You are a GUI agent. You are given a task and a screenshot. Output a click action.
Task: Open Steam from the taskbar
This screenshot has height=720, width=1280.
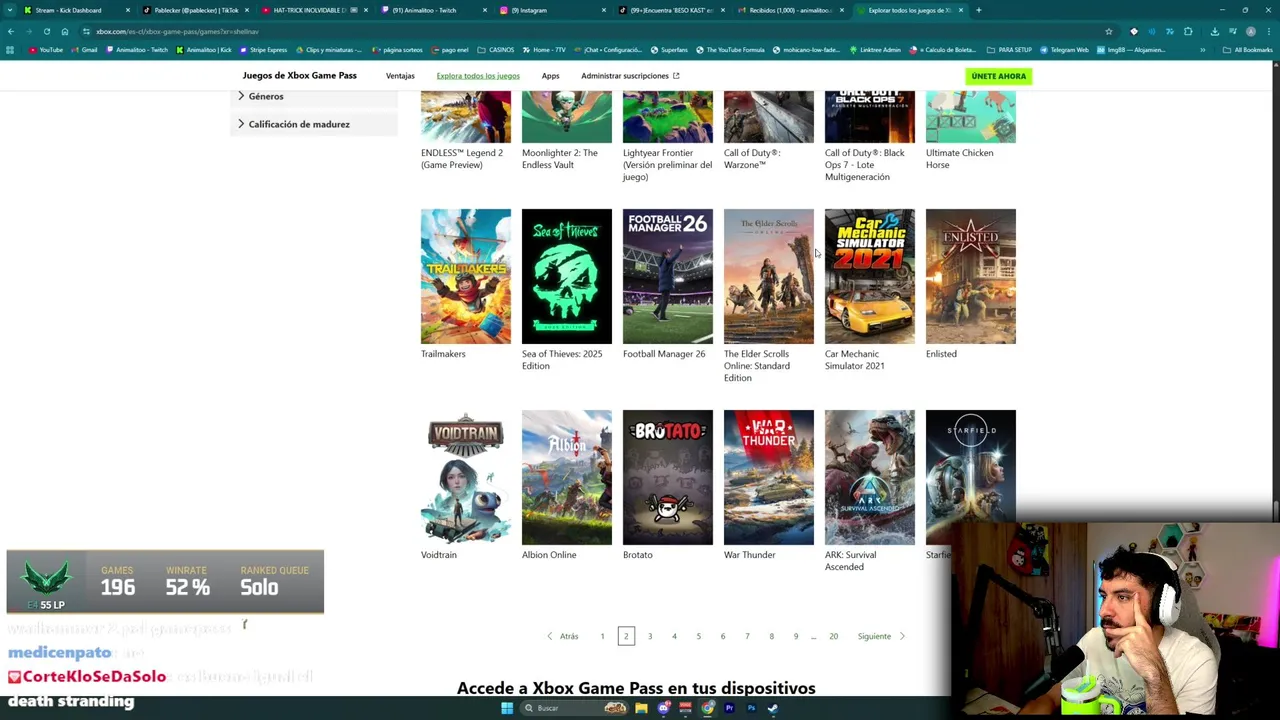click(x=773, y=708)
